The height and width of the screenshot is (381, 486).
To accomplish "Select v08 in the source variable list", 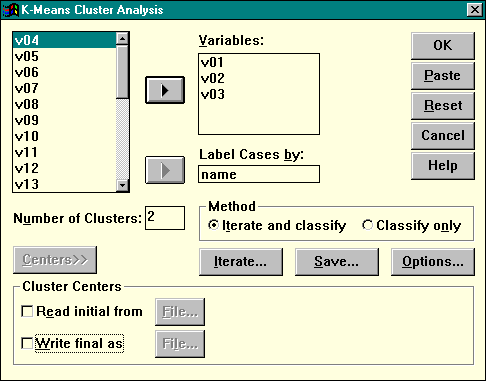I will 64,104.
